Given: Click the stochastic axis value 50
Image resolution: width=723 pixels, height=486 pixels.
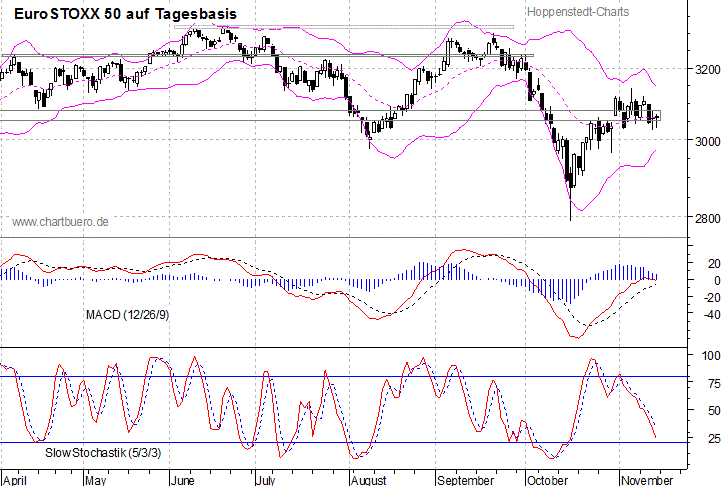Looking at the screenshot, I should point(714,410).
